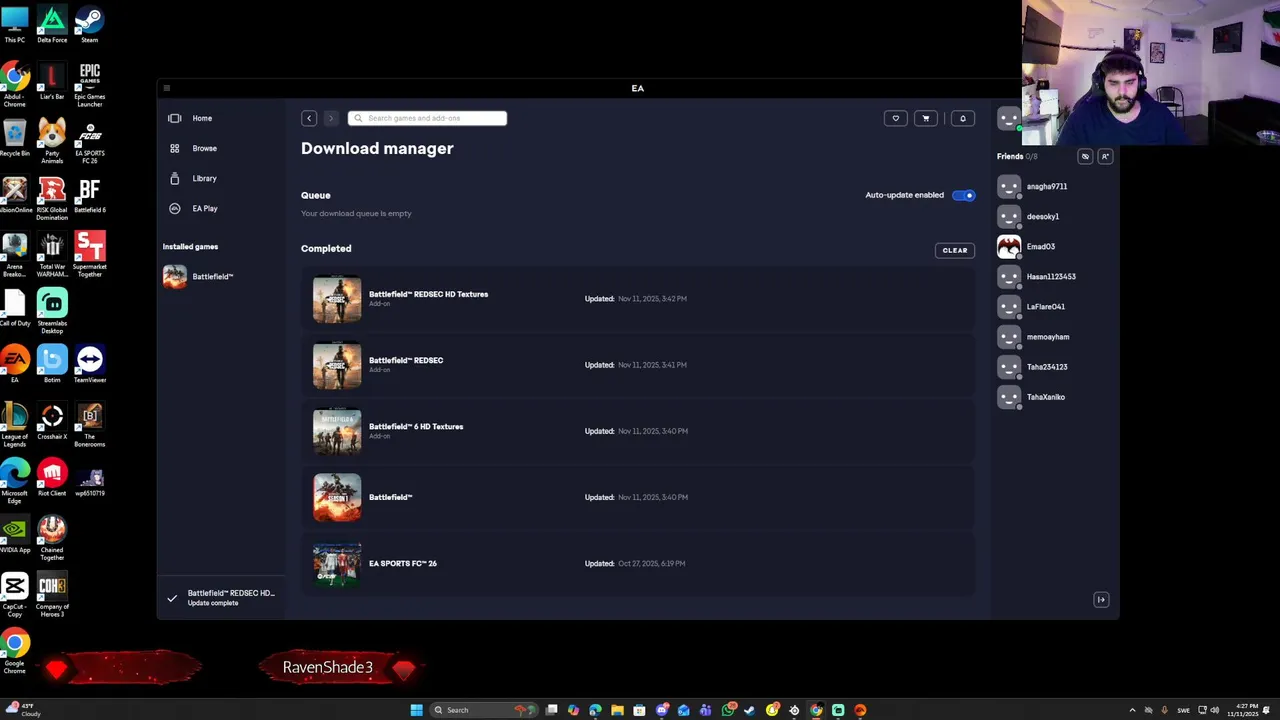
Task: Select the Botim desktop icon
Action: (52, 365)
